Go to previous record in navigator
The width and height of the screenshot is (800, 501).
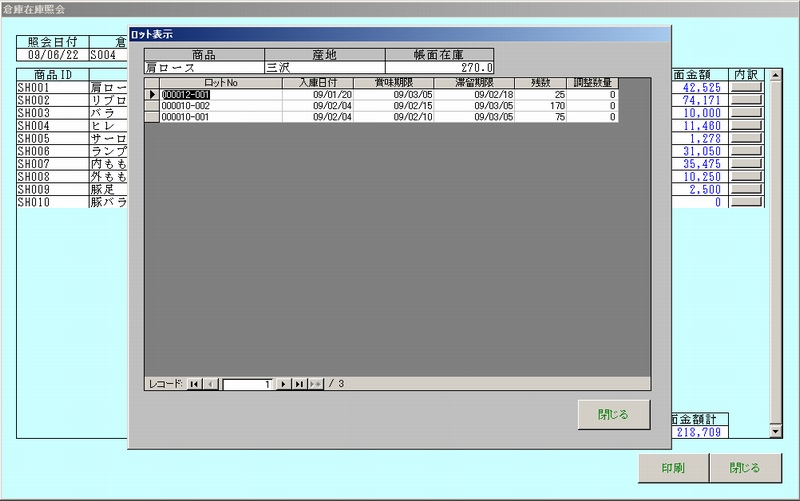(210, 384)
